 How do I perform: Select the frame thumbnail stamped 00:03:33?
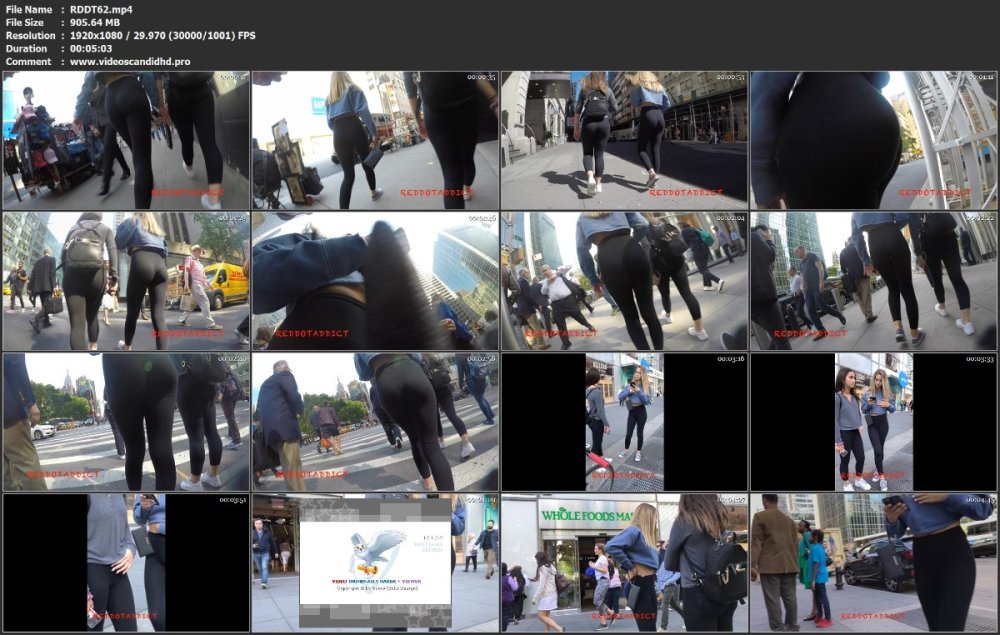click(874, 422)
